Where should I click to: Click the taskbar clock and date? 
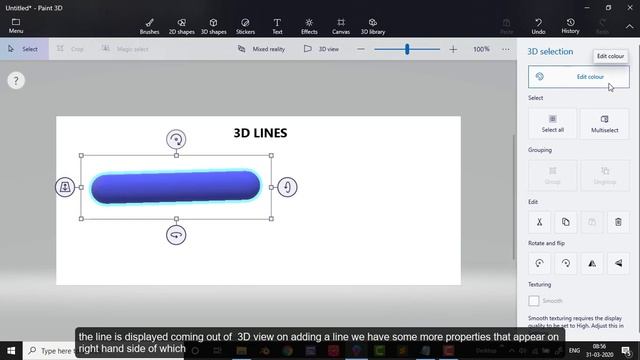tap(599, 351)
